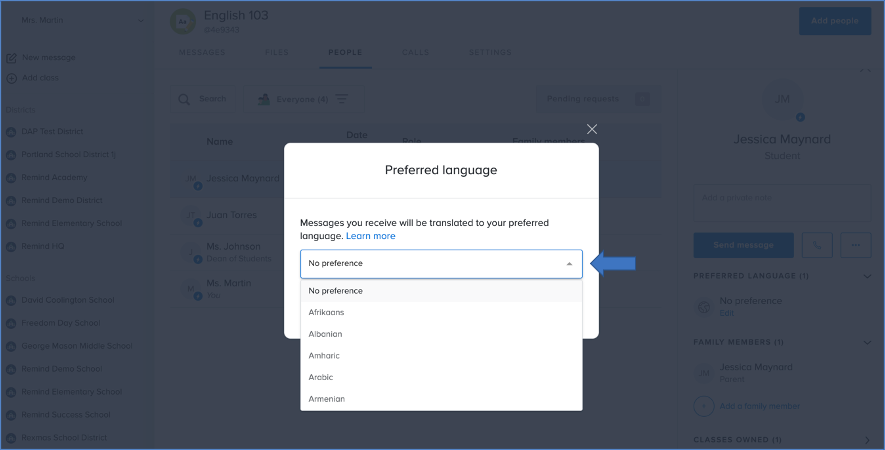Click the Send message button
This screenshot has height=450, width=885.
743,245
